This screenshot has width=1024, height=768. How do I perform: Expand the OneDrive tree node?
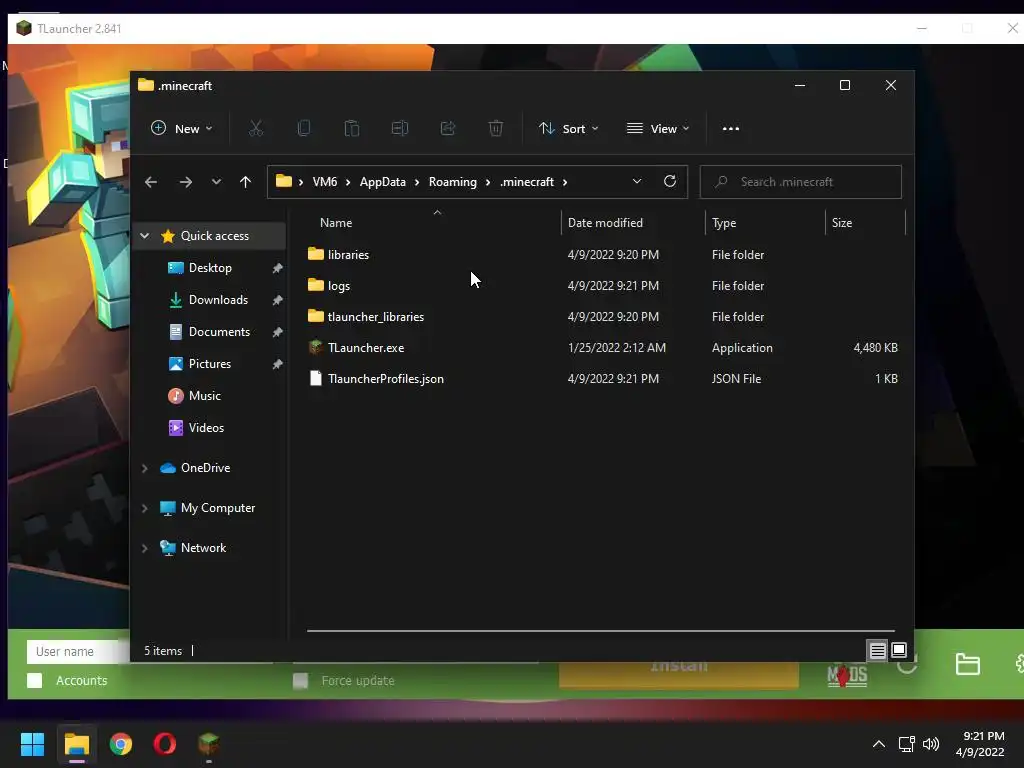click(x=145, y=468)
